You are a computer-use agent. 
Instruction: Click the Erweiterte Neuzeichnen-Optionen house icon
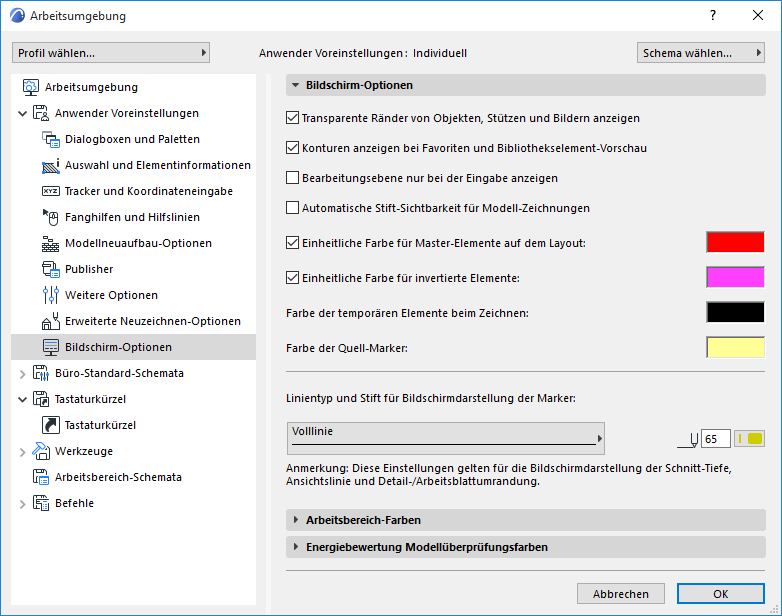pyautogui.click(x=50, y=321)
